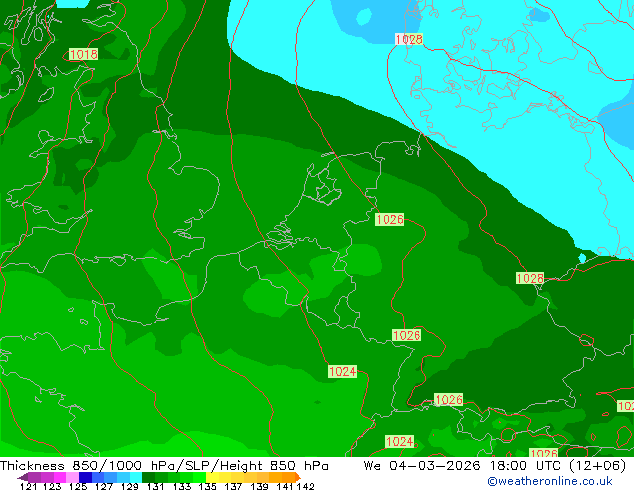Screen dimensions: 634x490
Task: Select the 1028 isobar label above Denmark
Action: (409, 39)
